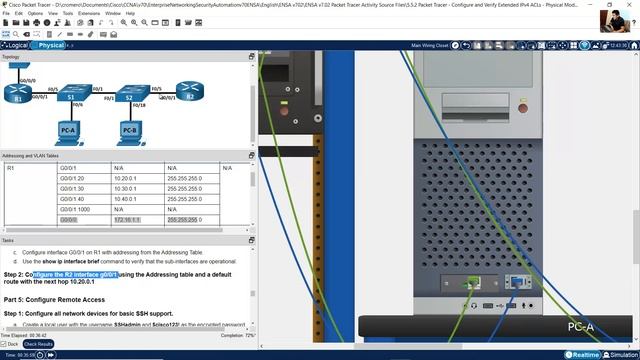The image size is (640, 360).
Task: Click the grid view icon in the Physical bar
Action: click(x=573, y=45)
